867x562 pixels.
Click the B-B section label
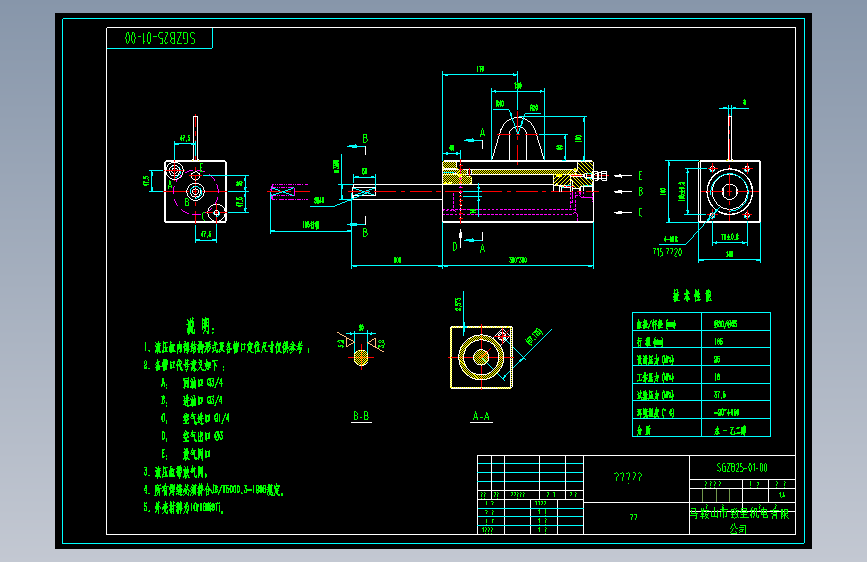point(361,416)
